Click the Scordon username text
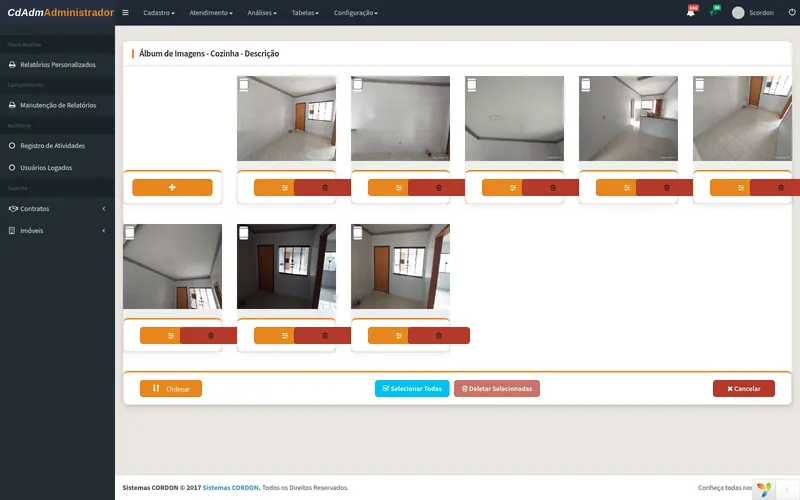 point(761,13)
